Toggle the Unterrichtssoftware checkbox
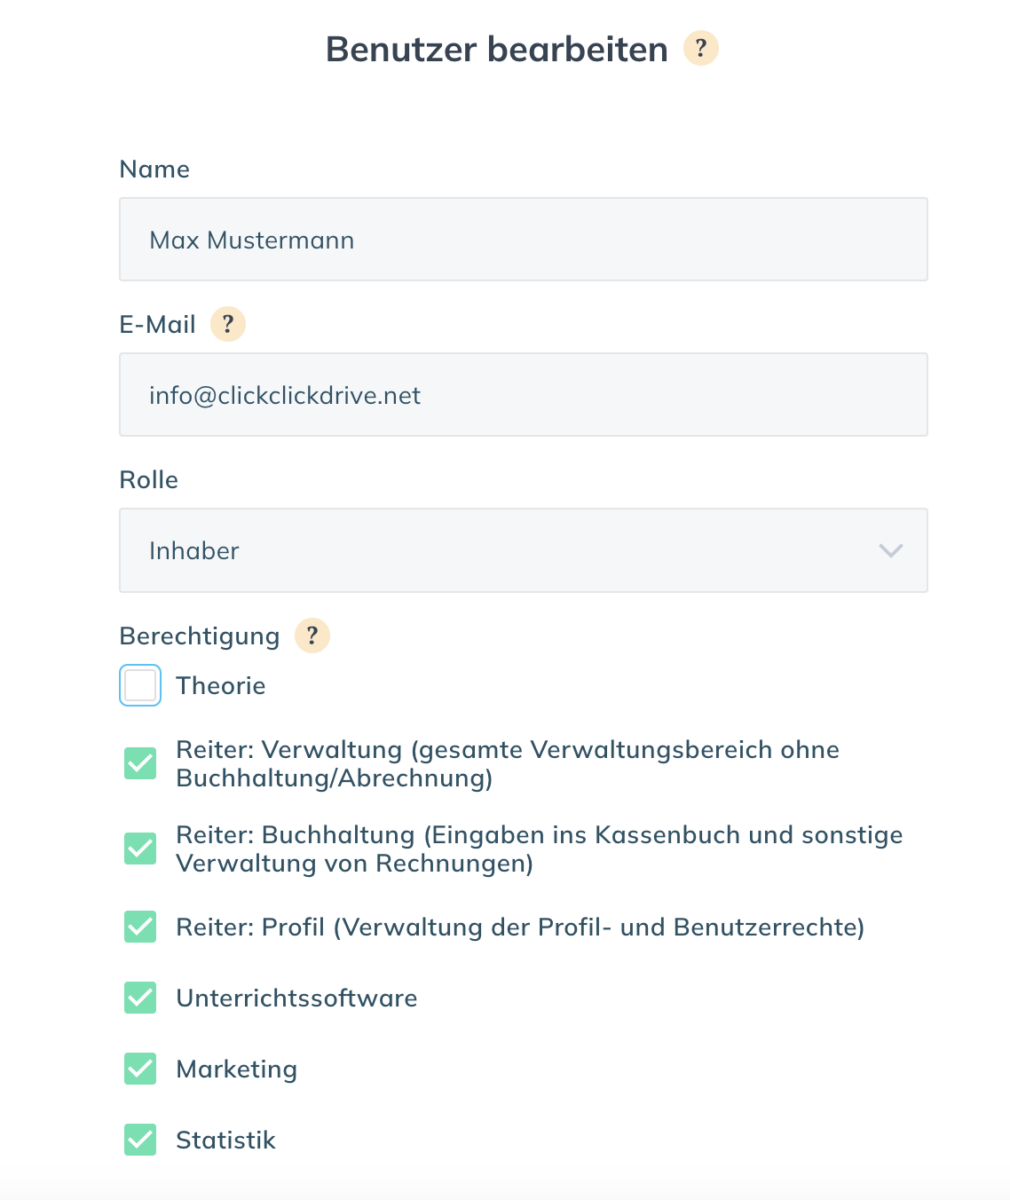 tap(140, 998)
